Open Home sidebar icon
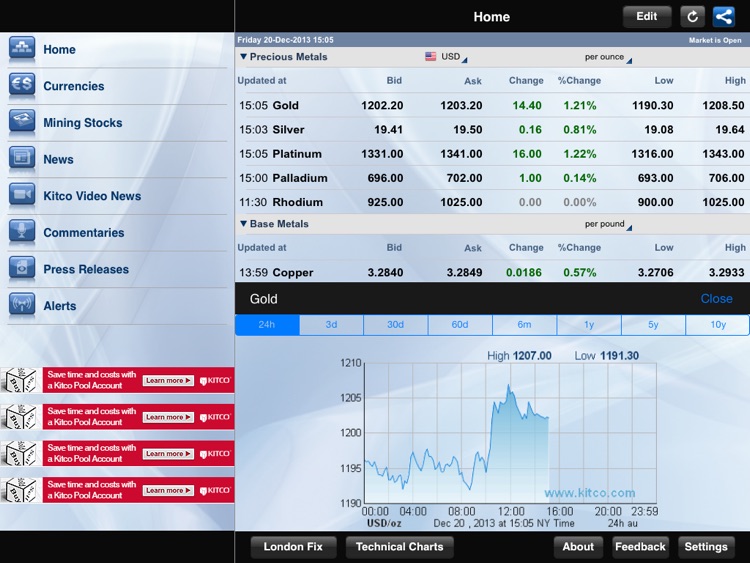 (22, 49)
